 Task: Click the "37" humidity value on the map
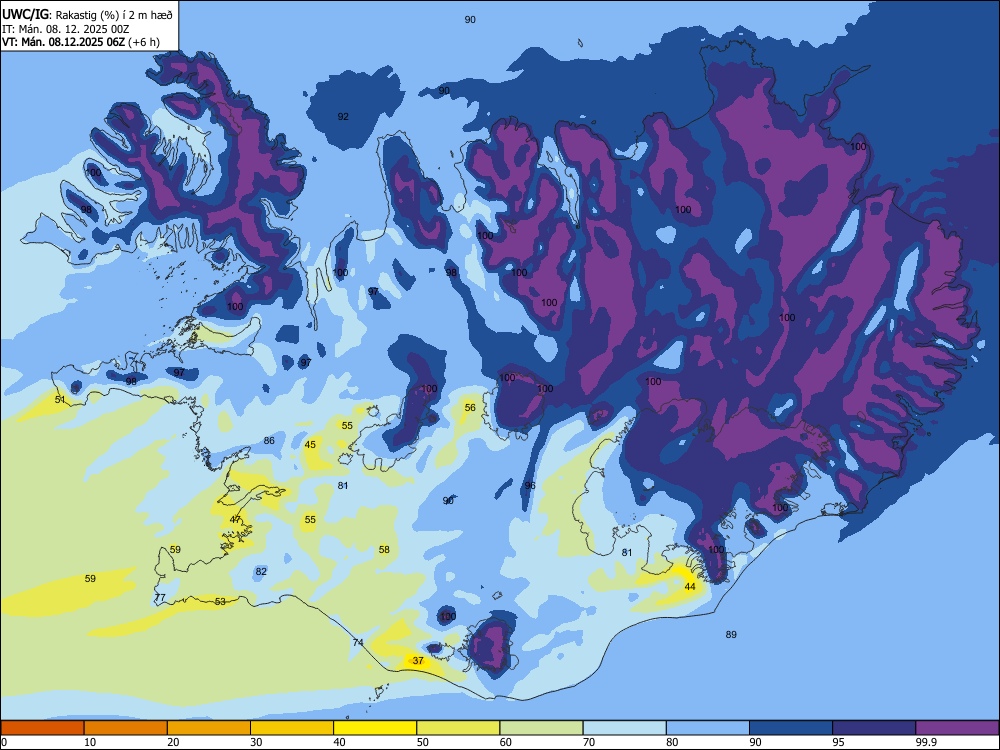(x=418, y=661)
